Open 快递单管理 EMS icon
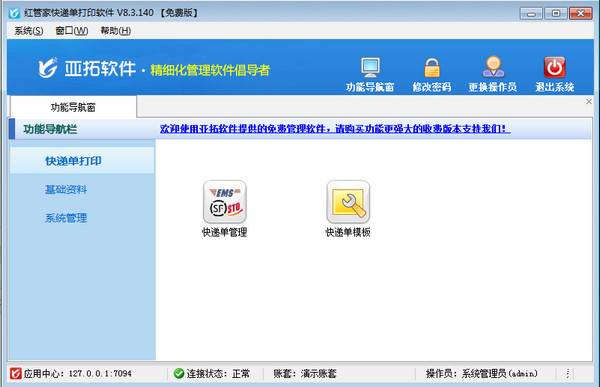600x387 pixels. tap(225, 202)
